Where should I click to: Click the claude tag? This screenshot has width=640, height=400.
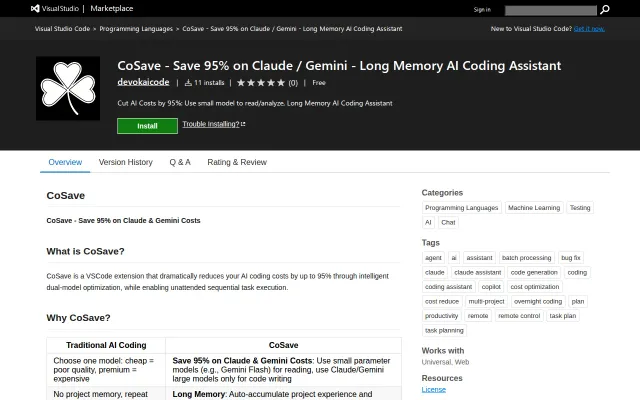[435, 272]
